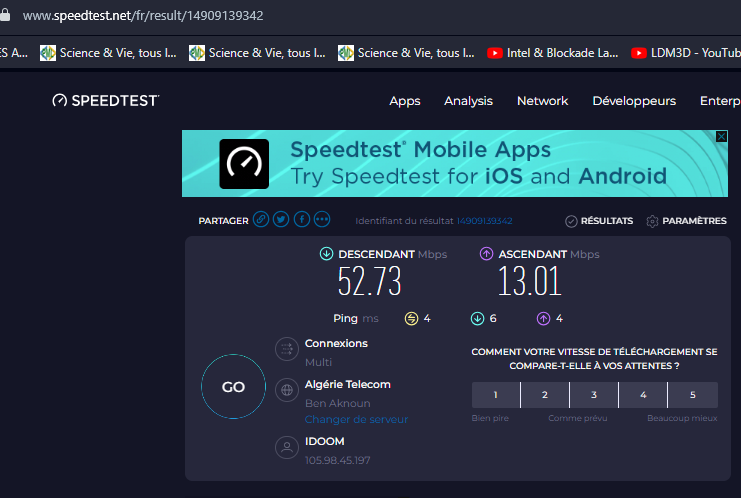The width and height of the screenshot is (741, 498).
Task: Click the Ping ms label
Action: coord(356,318)
